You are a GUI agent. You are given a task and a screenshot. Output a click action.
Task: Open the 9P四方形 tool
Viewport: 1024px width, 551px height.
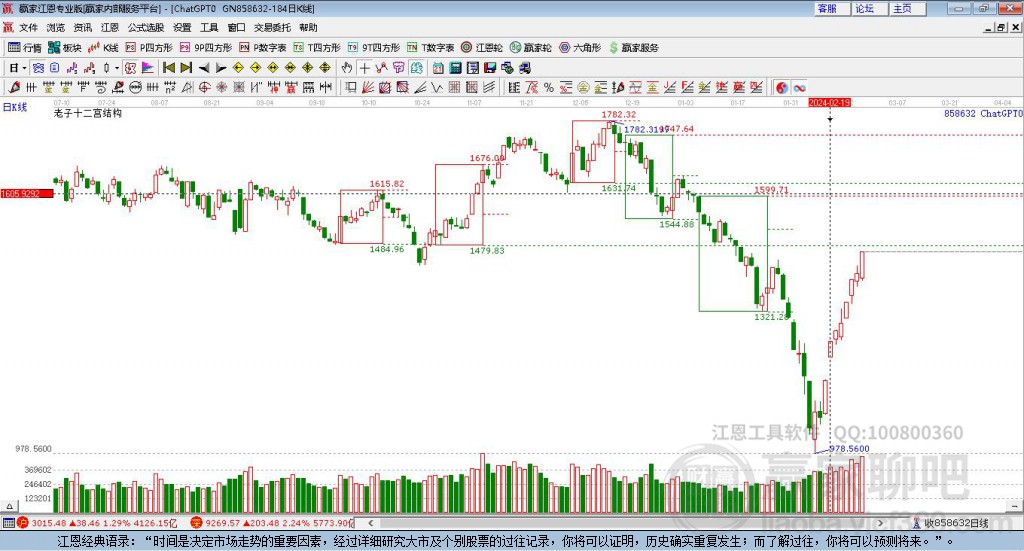click(206, 48)
